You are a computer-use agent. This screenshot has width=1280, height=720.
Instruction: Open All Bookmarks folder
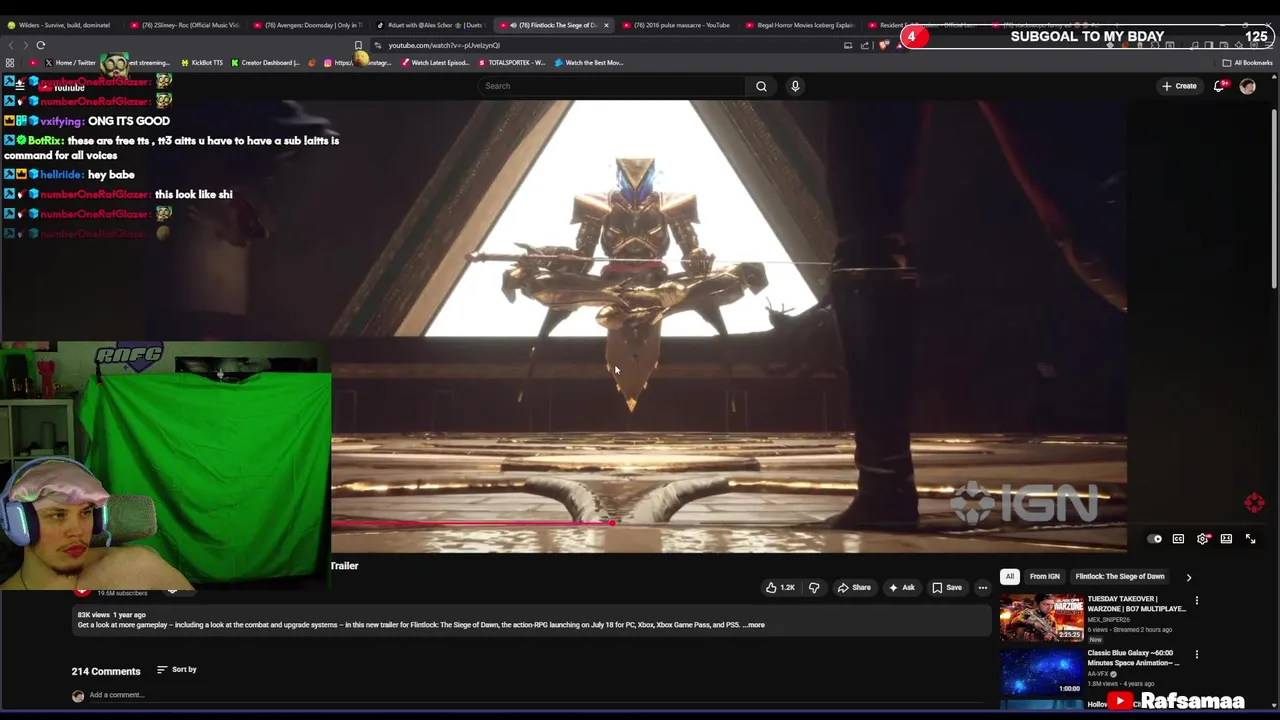[x=1247, y=63]
